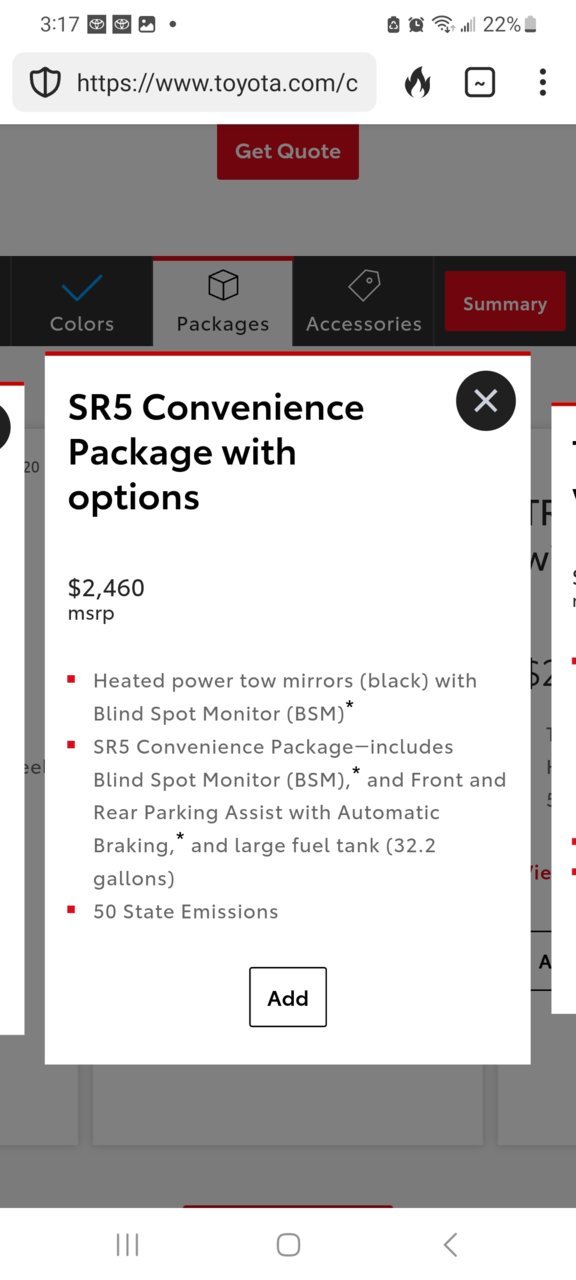
Task: Open the Summary button
Action: pyautogui.click(x=505, y=303)
